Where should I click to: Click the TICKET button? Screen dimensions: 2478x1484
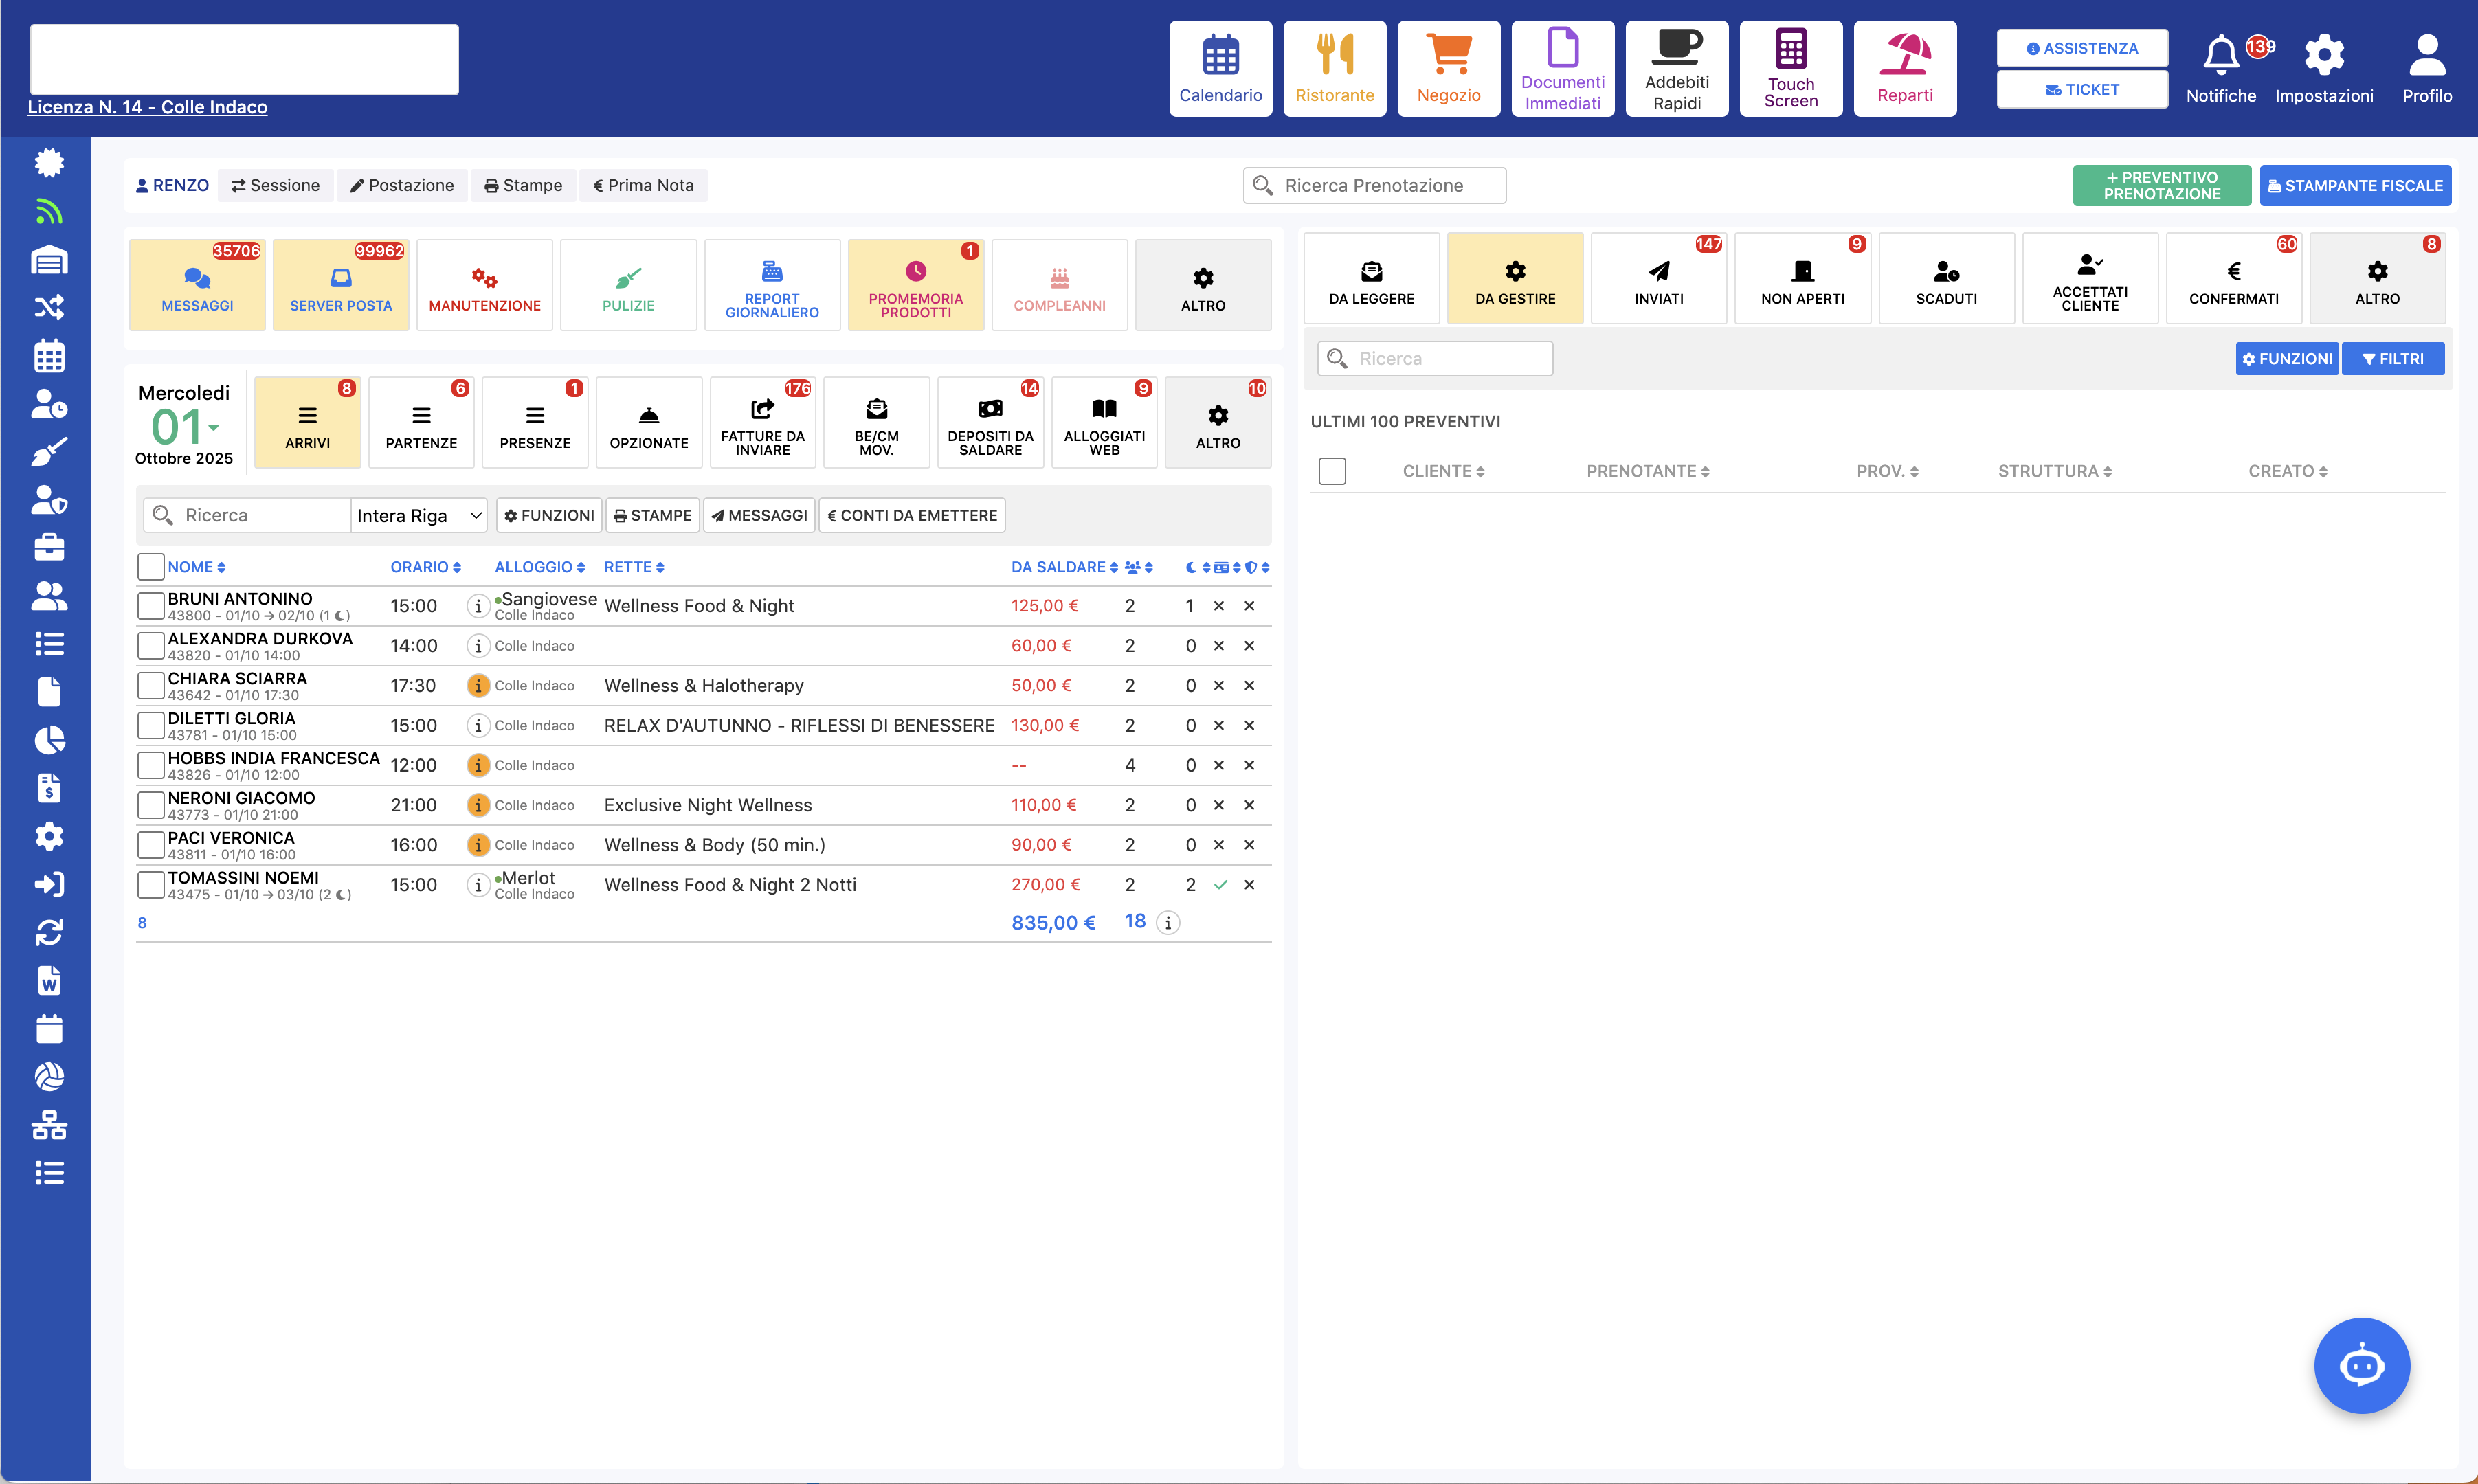[2081, 89]
